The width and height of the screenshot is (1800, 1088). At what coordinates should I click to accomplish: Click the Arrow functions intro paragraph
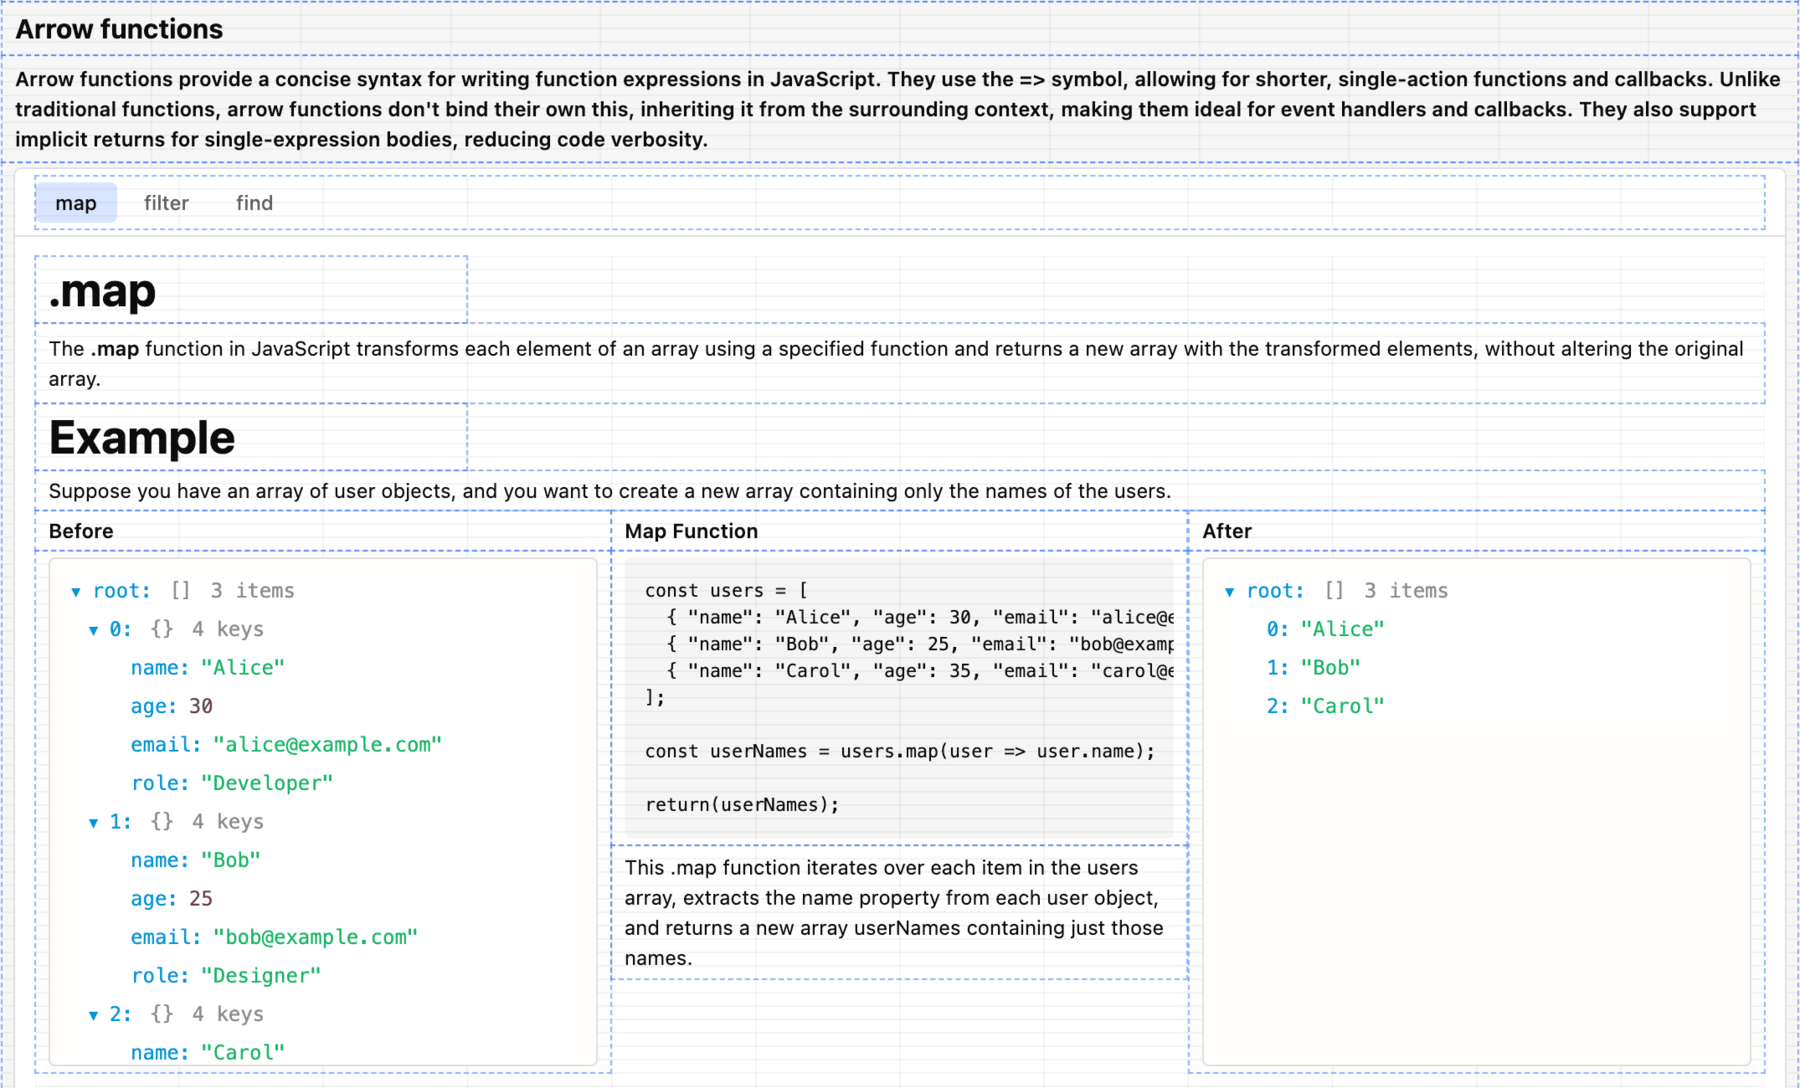tap(897, 109)
